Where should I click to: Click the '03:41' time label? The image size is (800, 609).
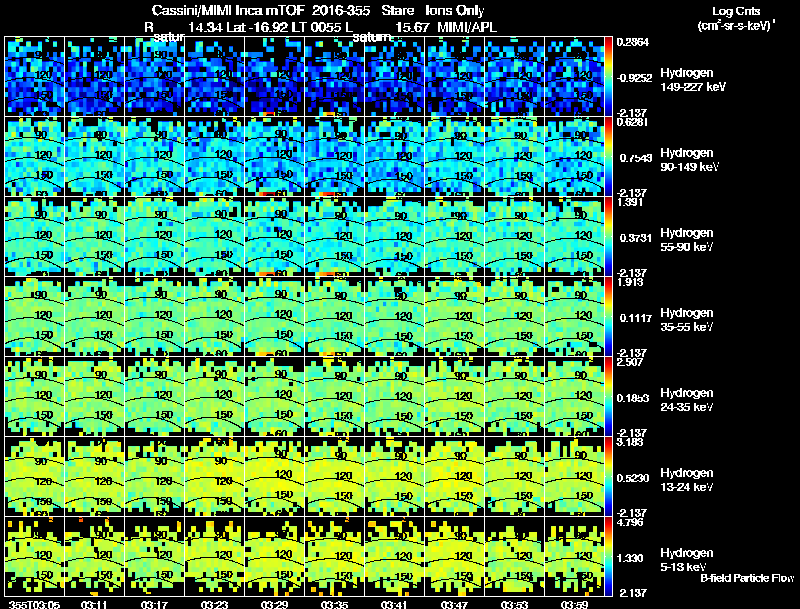(x=394, y=605)
